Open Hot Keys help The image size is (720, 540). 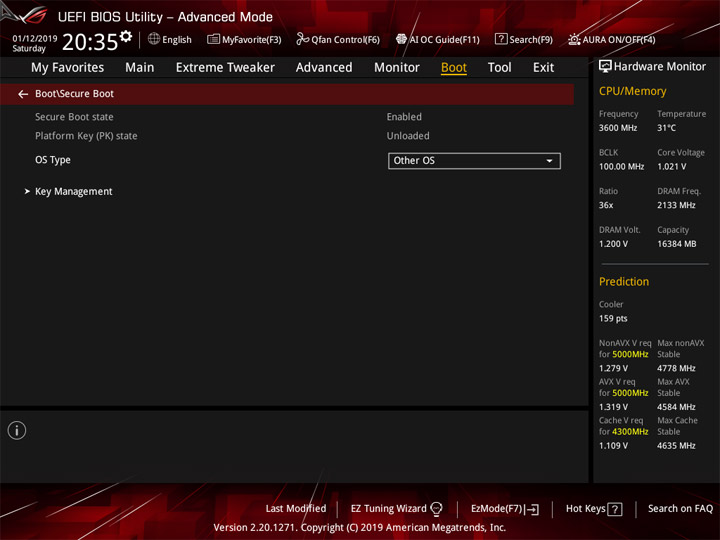[x=594, y=509]
